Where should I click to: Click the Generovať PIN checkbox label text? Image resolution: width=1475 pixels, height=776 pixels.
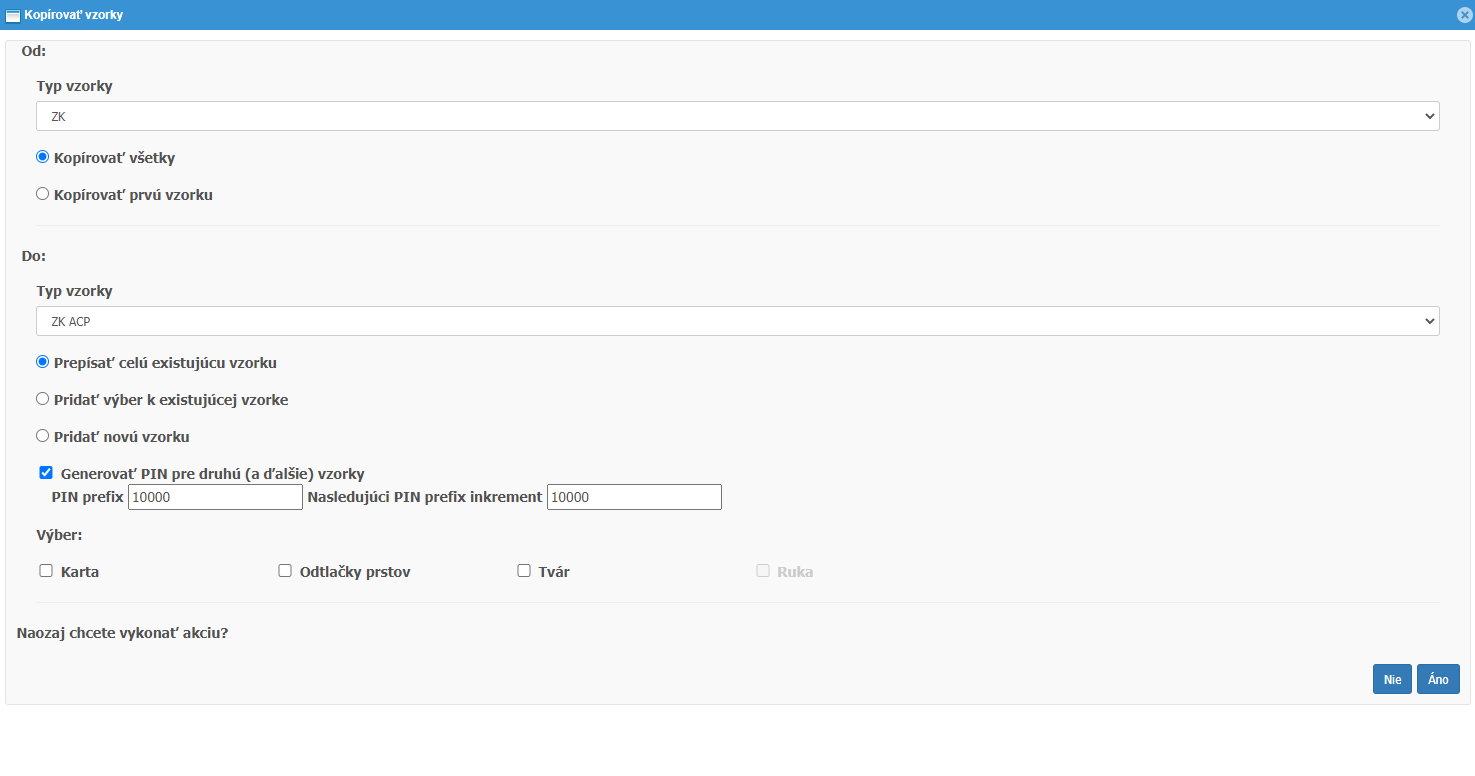tap(212, 474)
